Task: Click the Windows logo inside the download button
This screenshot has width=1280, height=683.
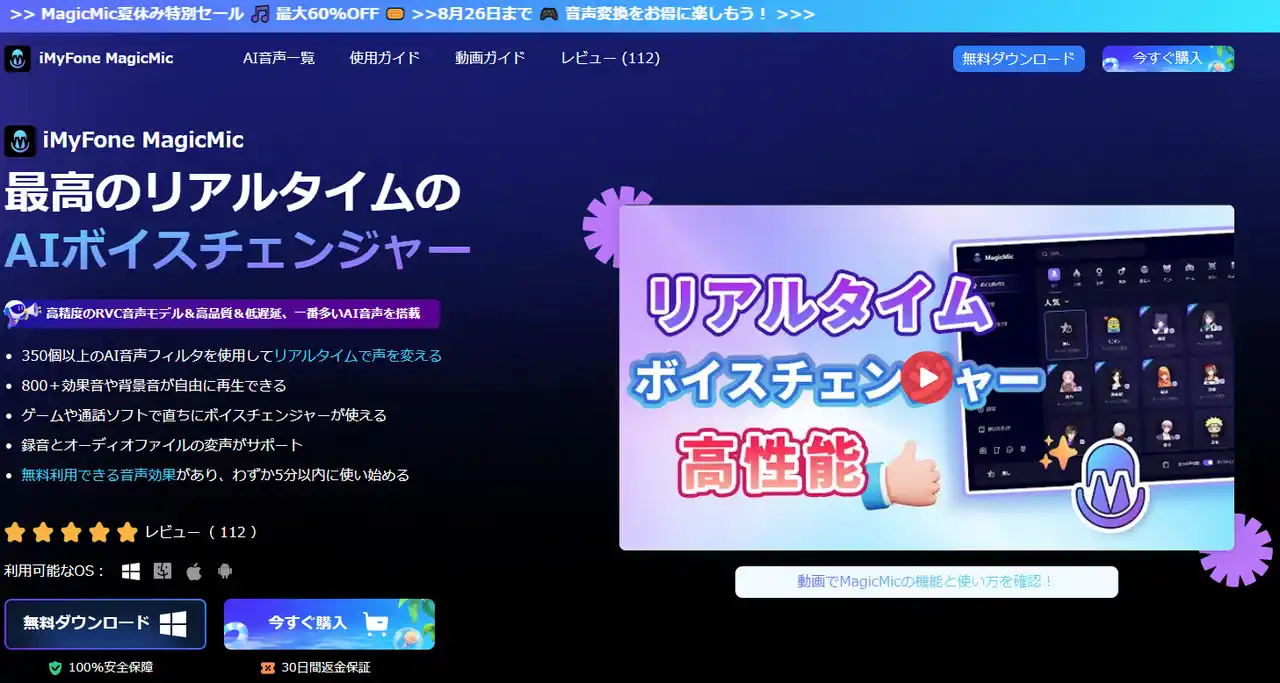Action: click(173, 624)
